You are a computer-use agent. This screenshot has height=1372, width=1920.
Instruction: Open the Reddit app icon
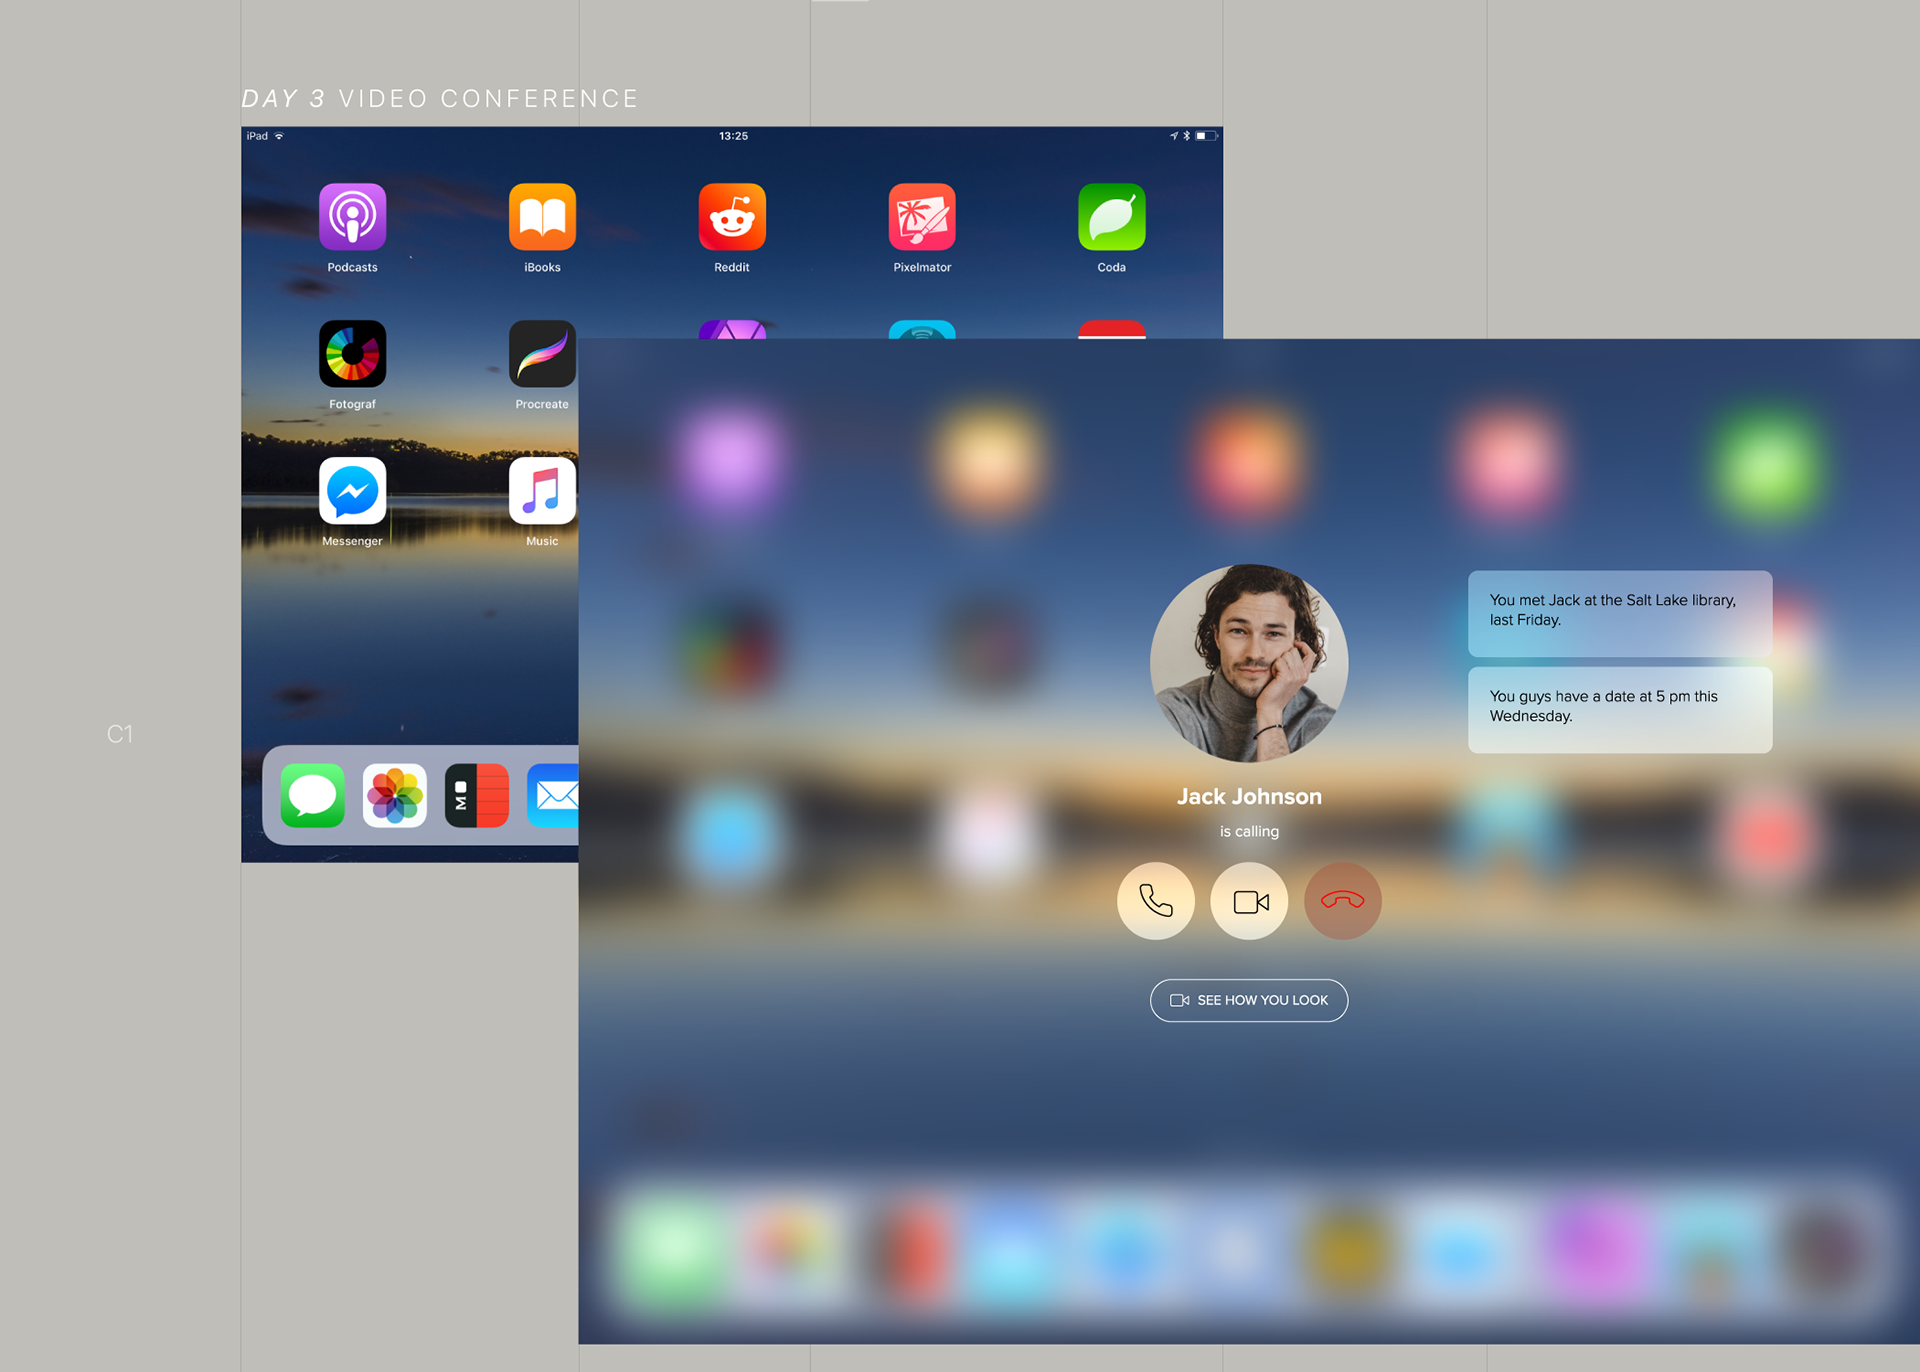coord(732,217)
